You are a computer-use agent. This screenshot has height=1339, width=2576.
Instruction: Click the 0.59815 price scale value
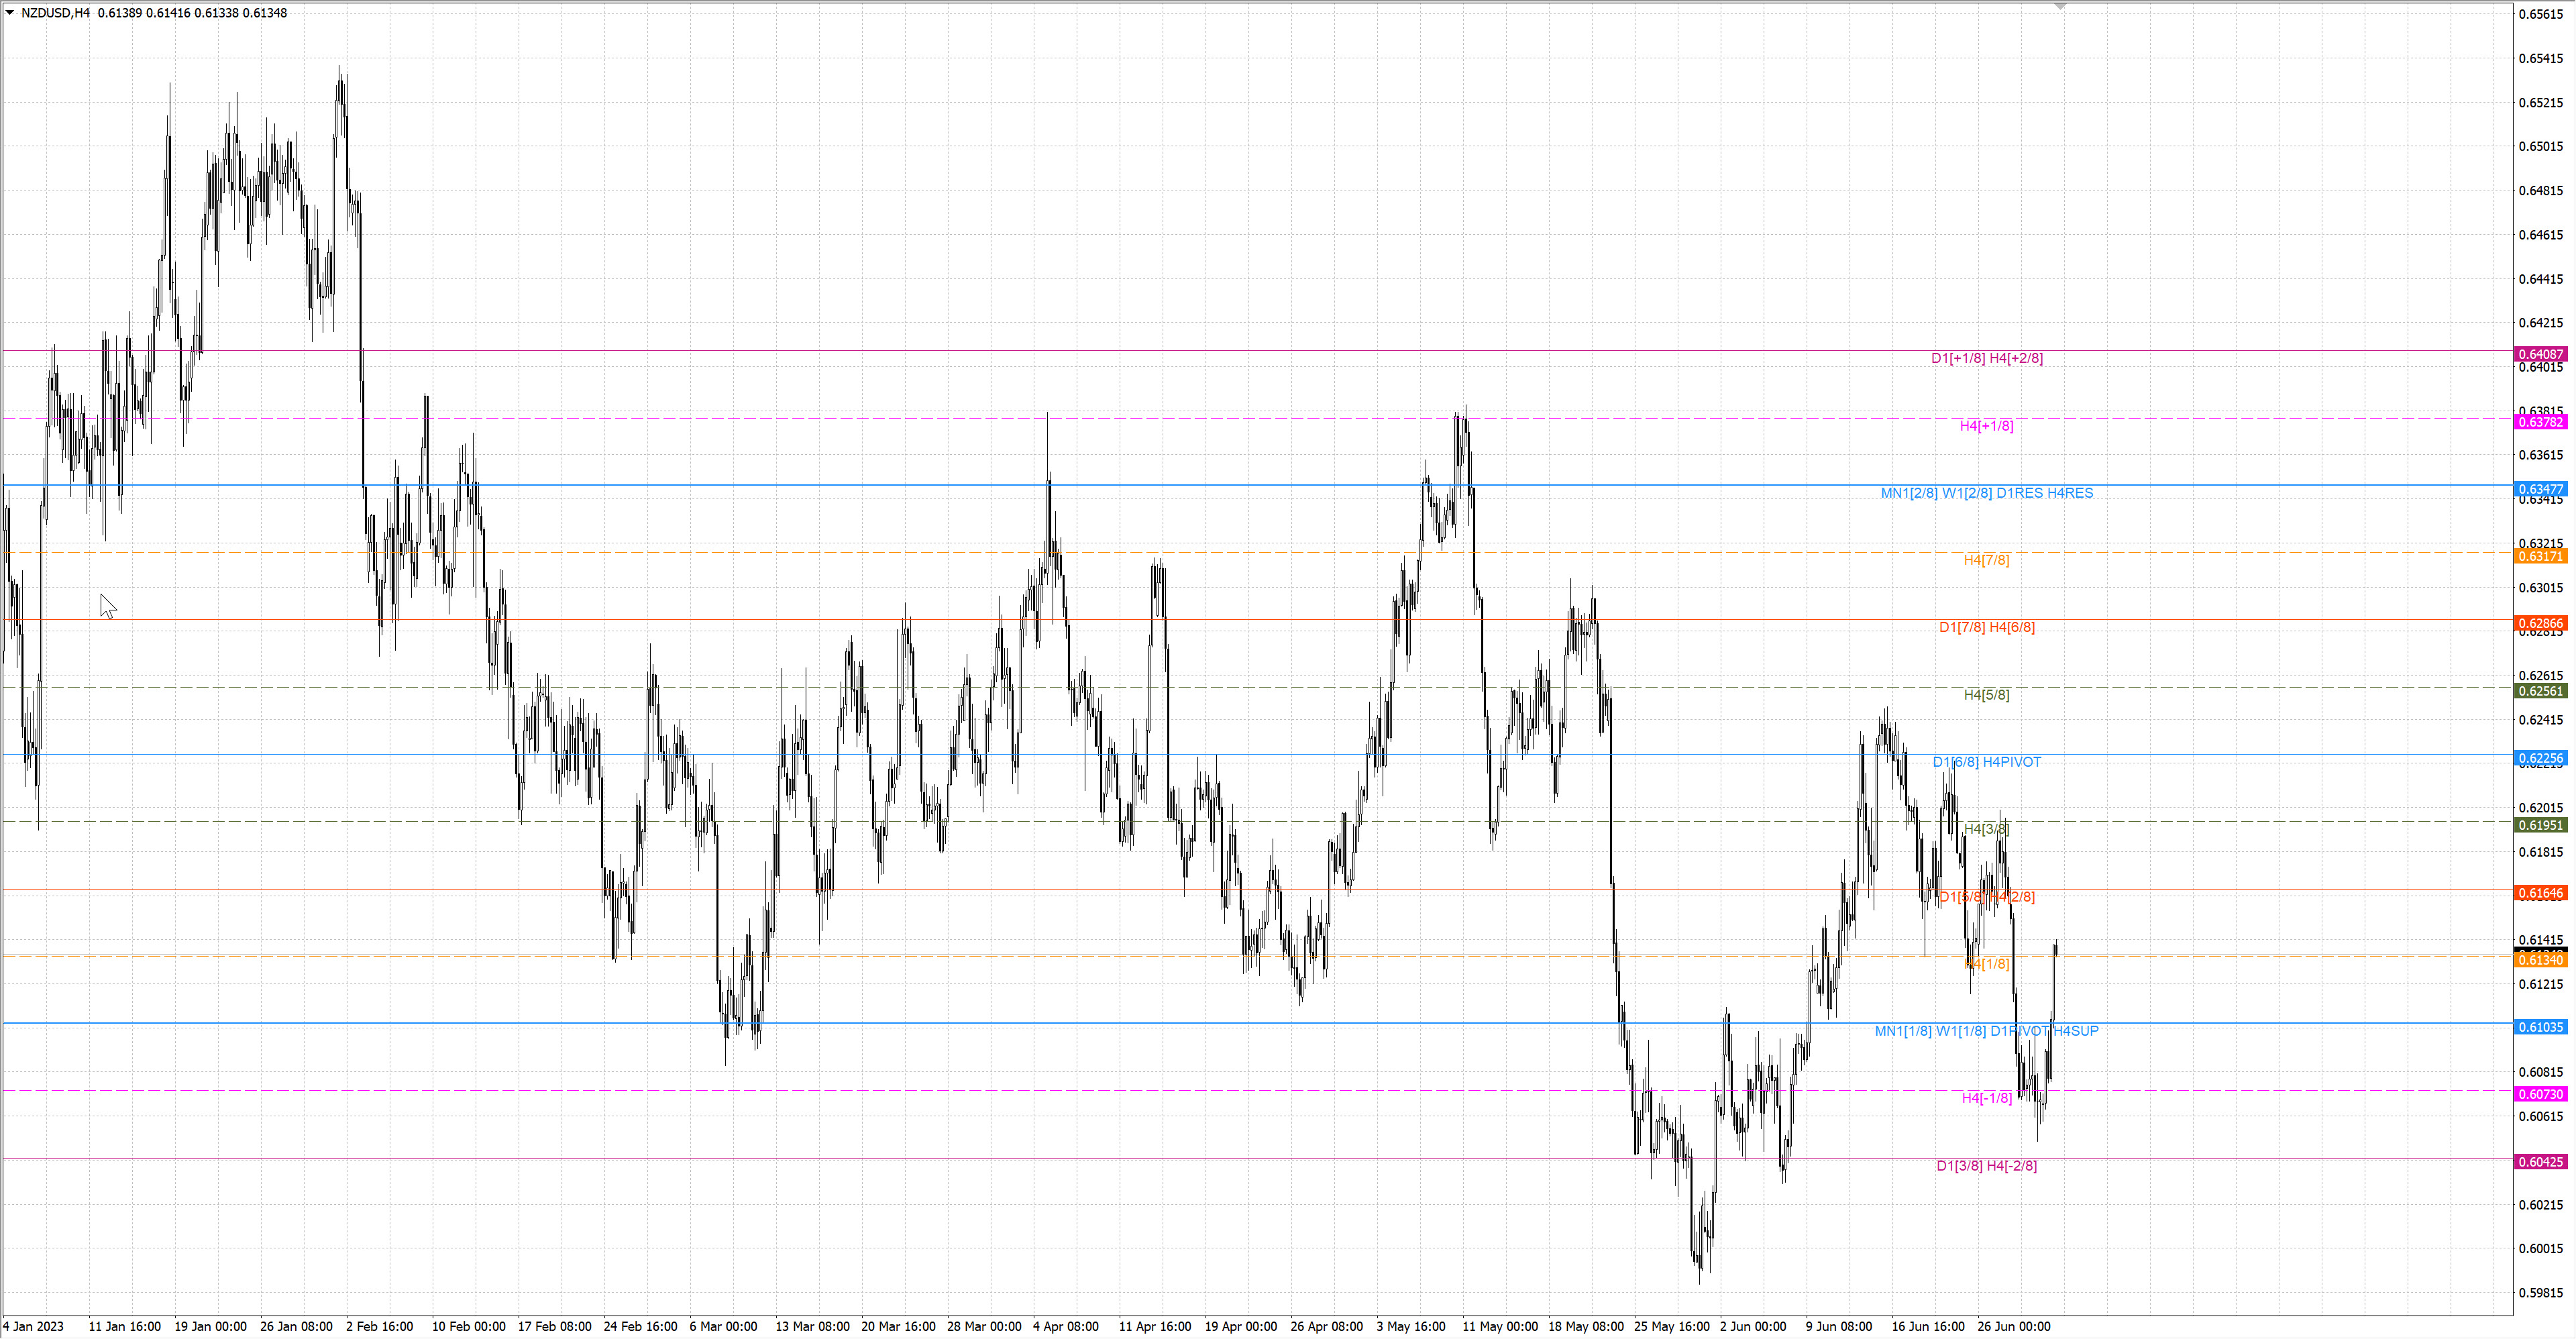pyautogui.click(x=2541, y=1292)
